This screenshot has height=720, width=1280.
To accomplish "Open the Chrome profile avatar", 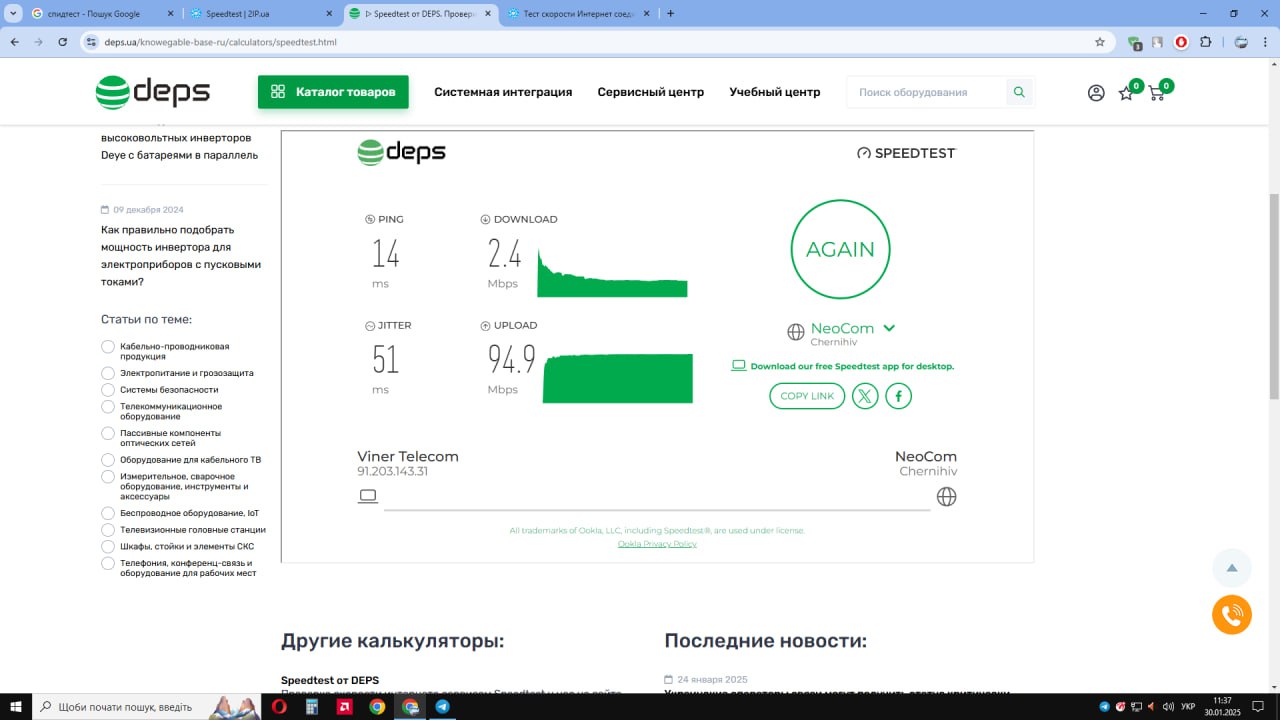I will pos(1241,42).
